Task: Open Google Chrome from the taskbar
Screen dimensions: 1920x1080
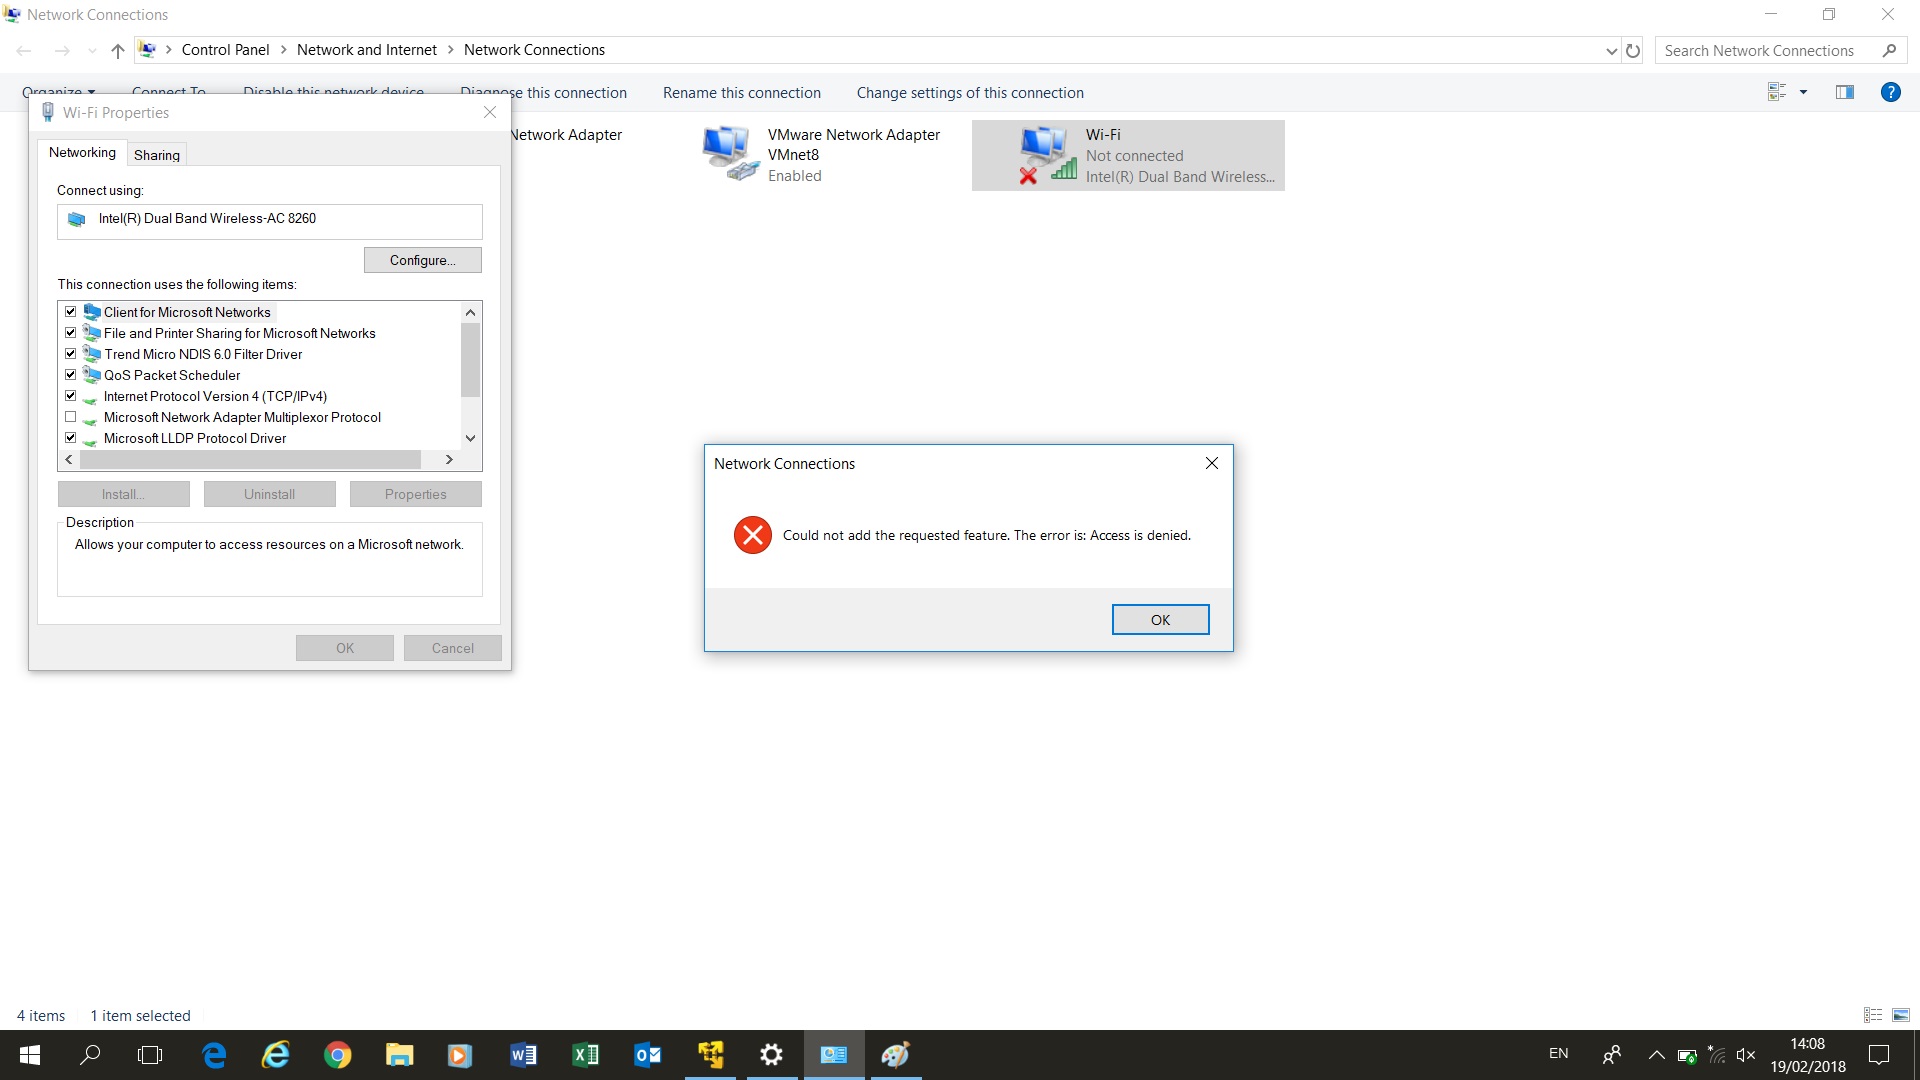Action: pyautogui.click(x=337, y=1055)
